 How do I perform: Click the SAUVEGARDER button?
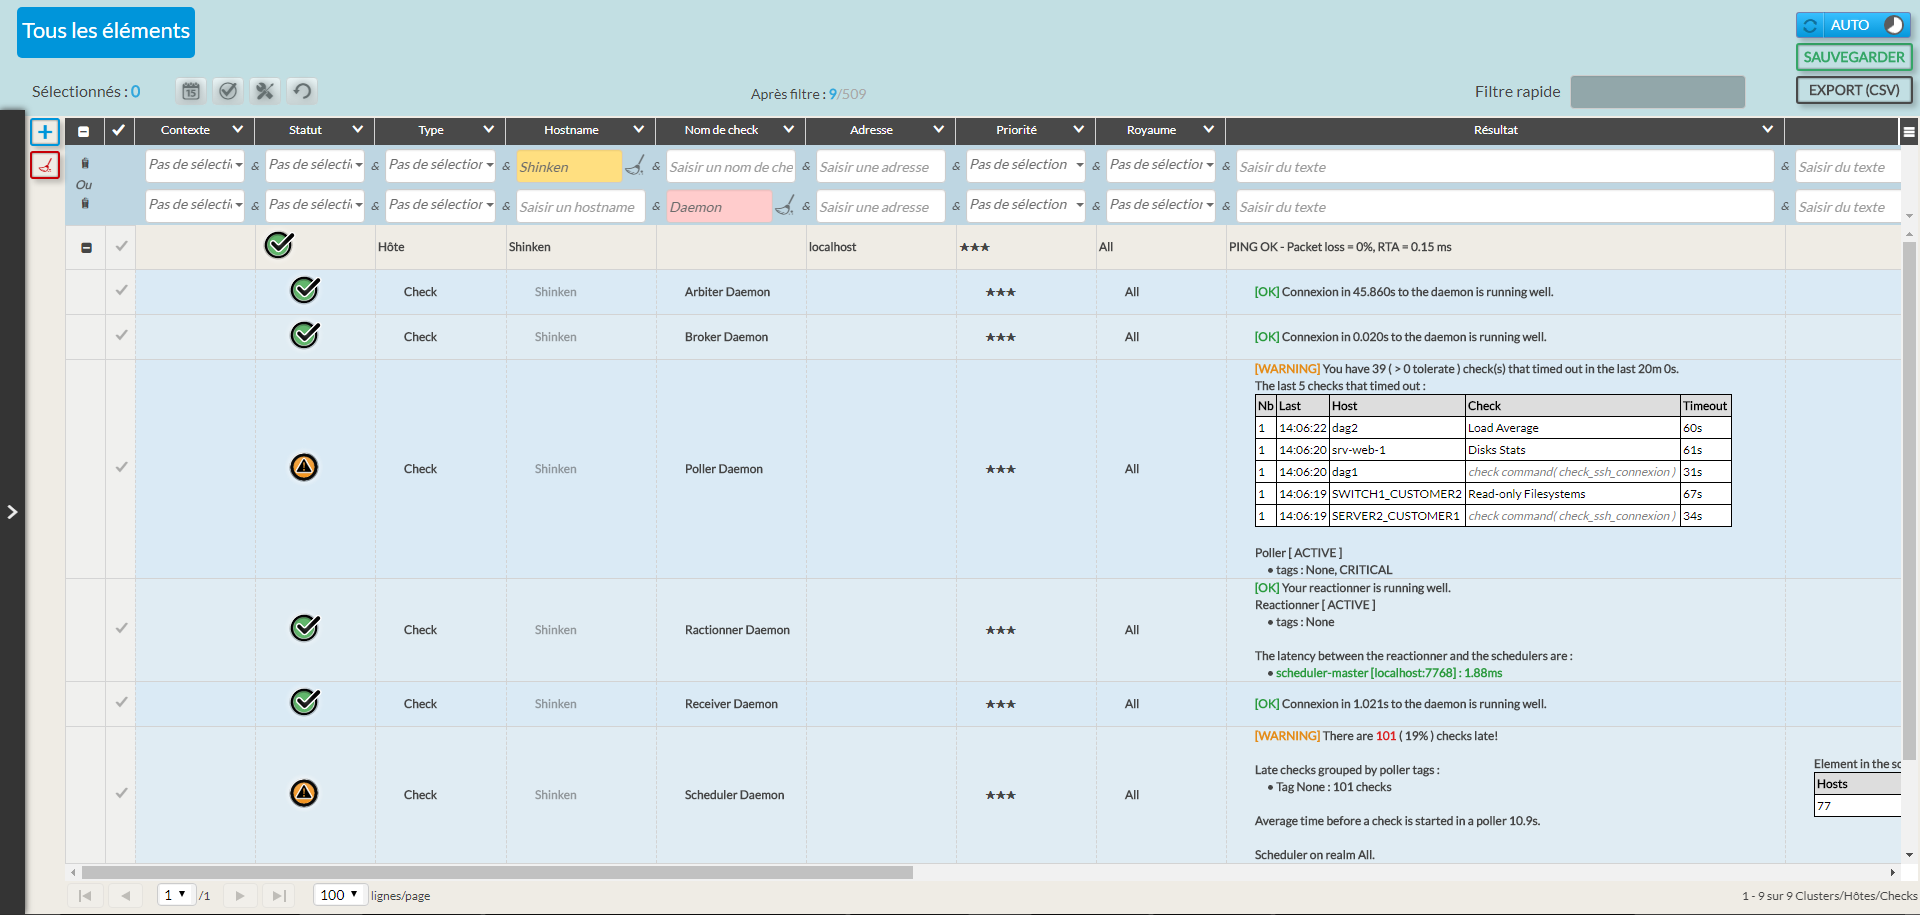(1853, 57)
